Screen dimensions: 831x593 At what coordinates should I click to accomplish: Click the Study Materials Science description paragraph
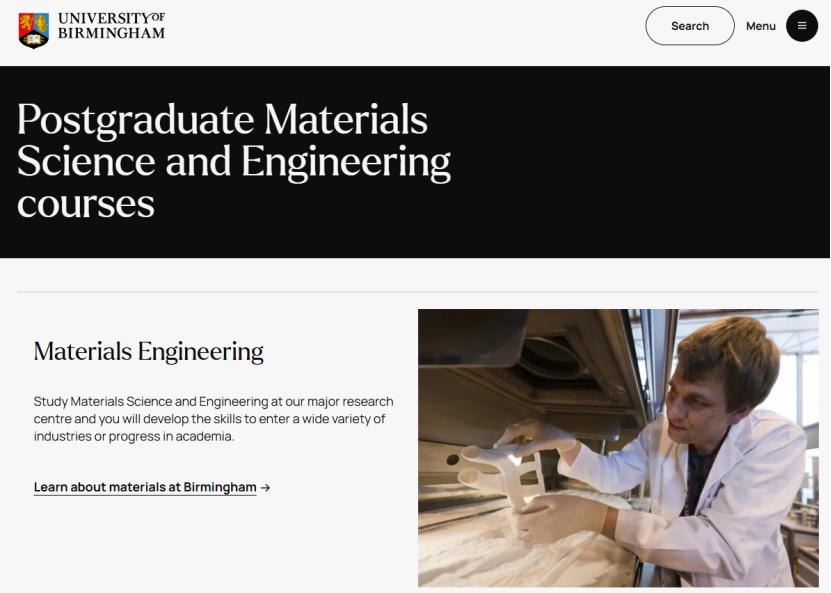tap(213, 419)
